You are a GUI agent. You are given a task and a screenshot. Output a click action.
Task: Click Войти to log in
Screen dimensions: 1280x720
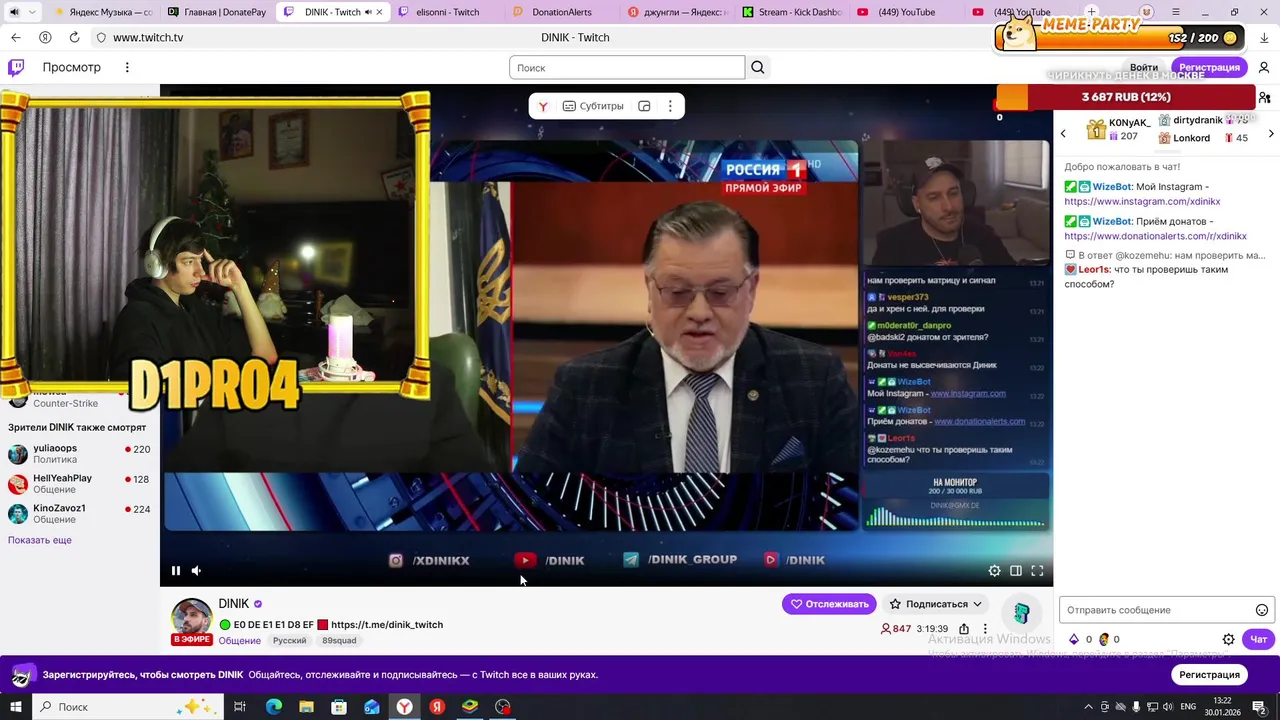pyautogui.click(x=1144, y=67)
